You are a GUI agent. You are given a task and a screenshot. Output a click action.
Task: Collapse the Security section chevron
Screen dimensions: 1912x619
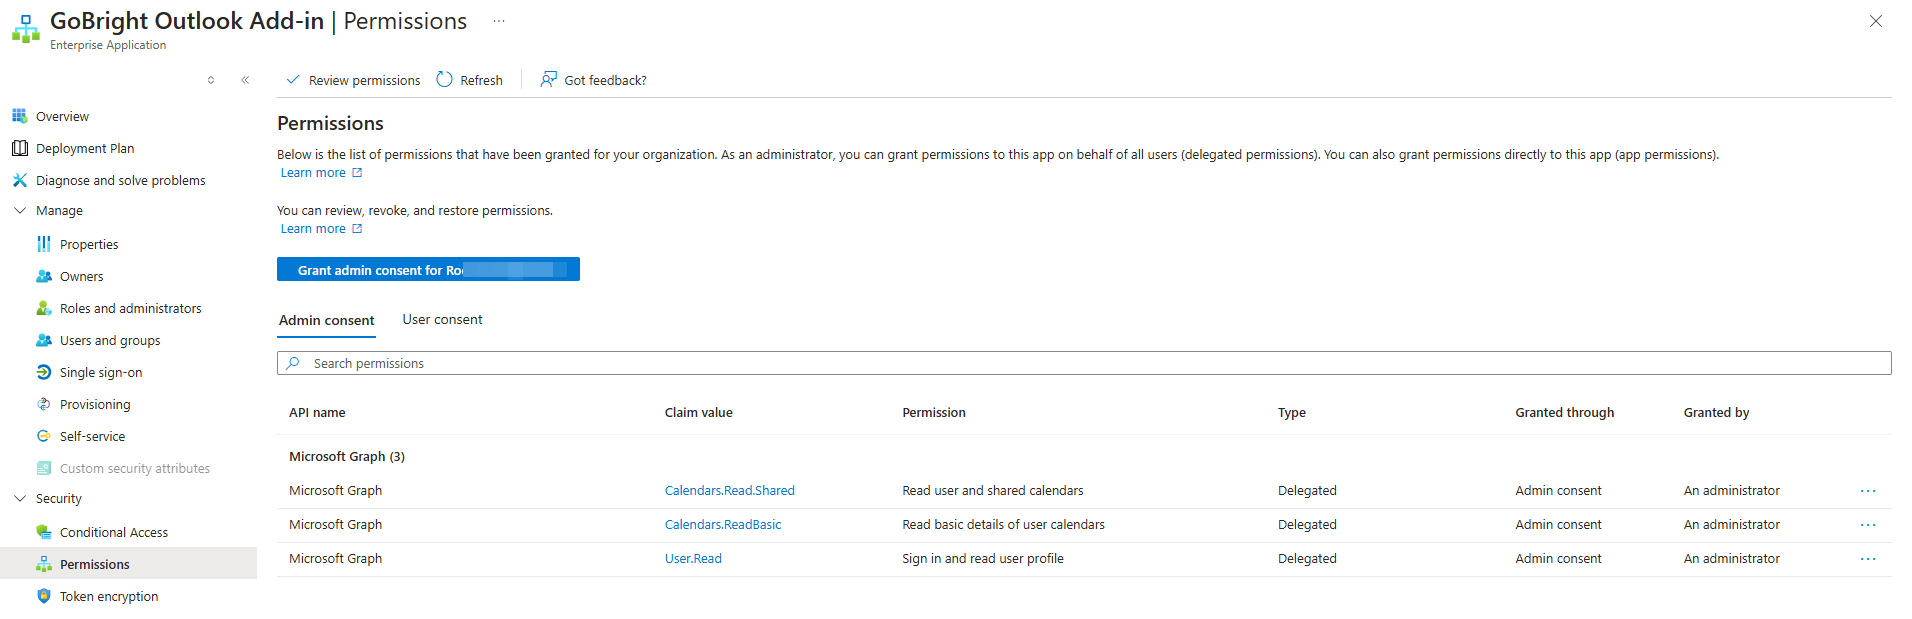point(19,498)
